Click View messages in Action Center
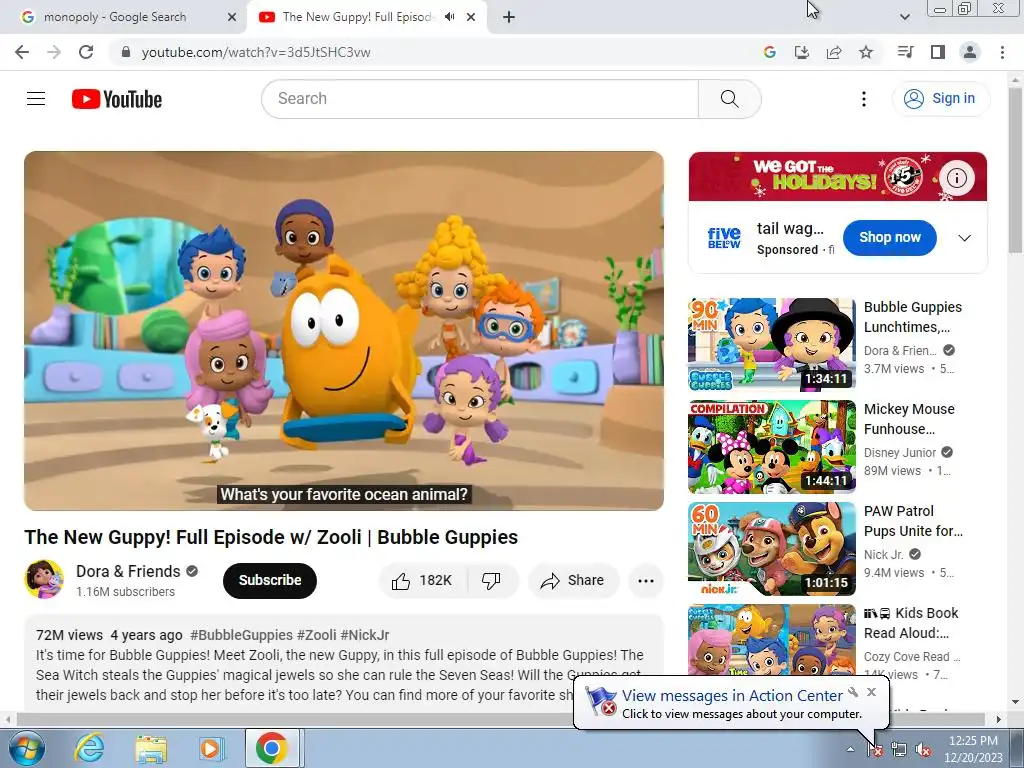 [x=732, y=696]
